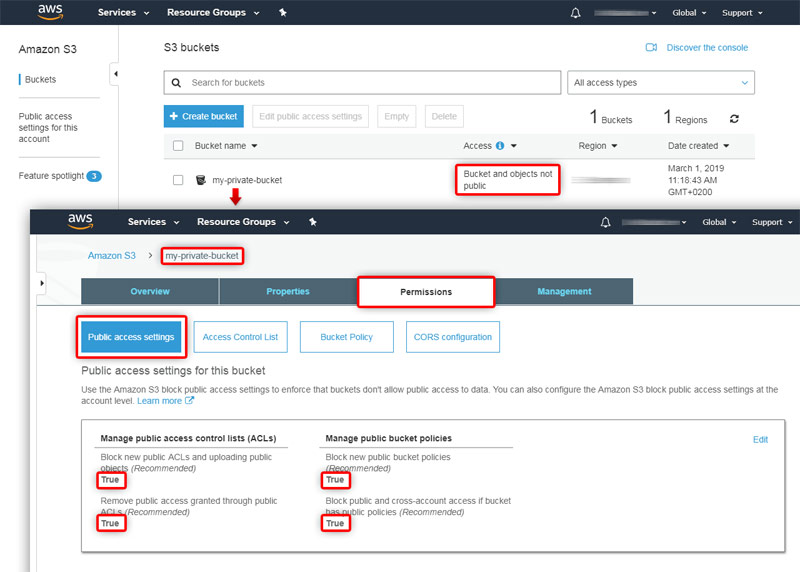
Task: Collapse the left Amazon S3 sidebar
Action: click(x=115, y=74)
